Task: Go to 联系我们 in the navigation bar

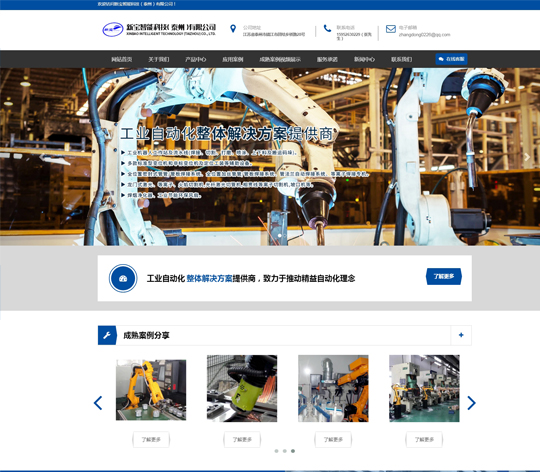Action: (402, 59)
